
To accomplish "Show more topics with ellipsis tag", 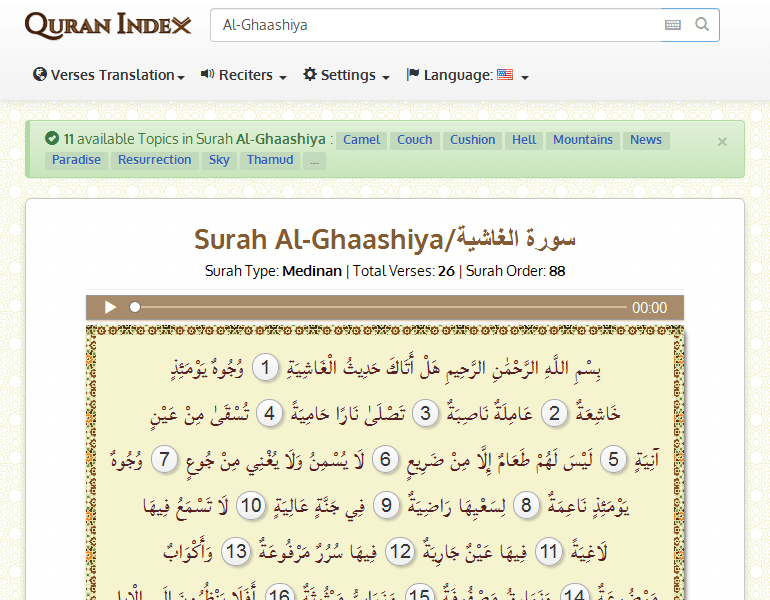I will coord(315,160).
